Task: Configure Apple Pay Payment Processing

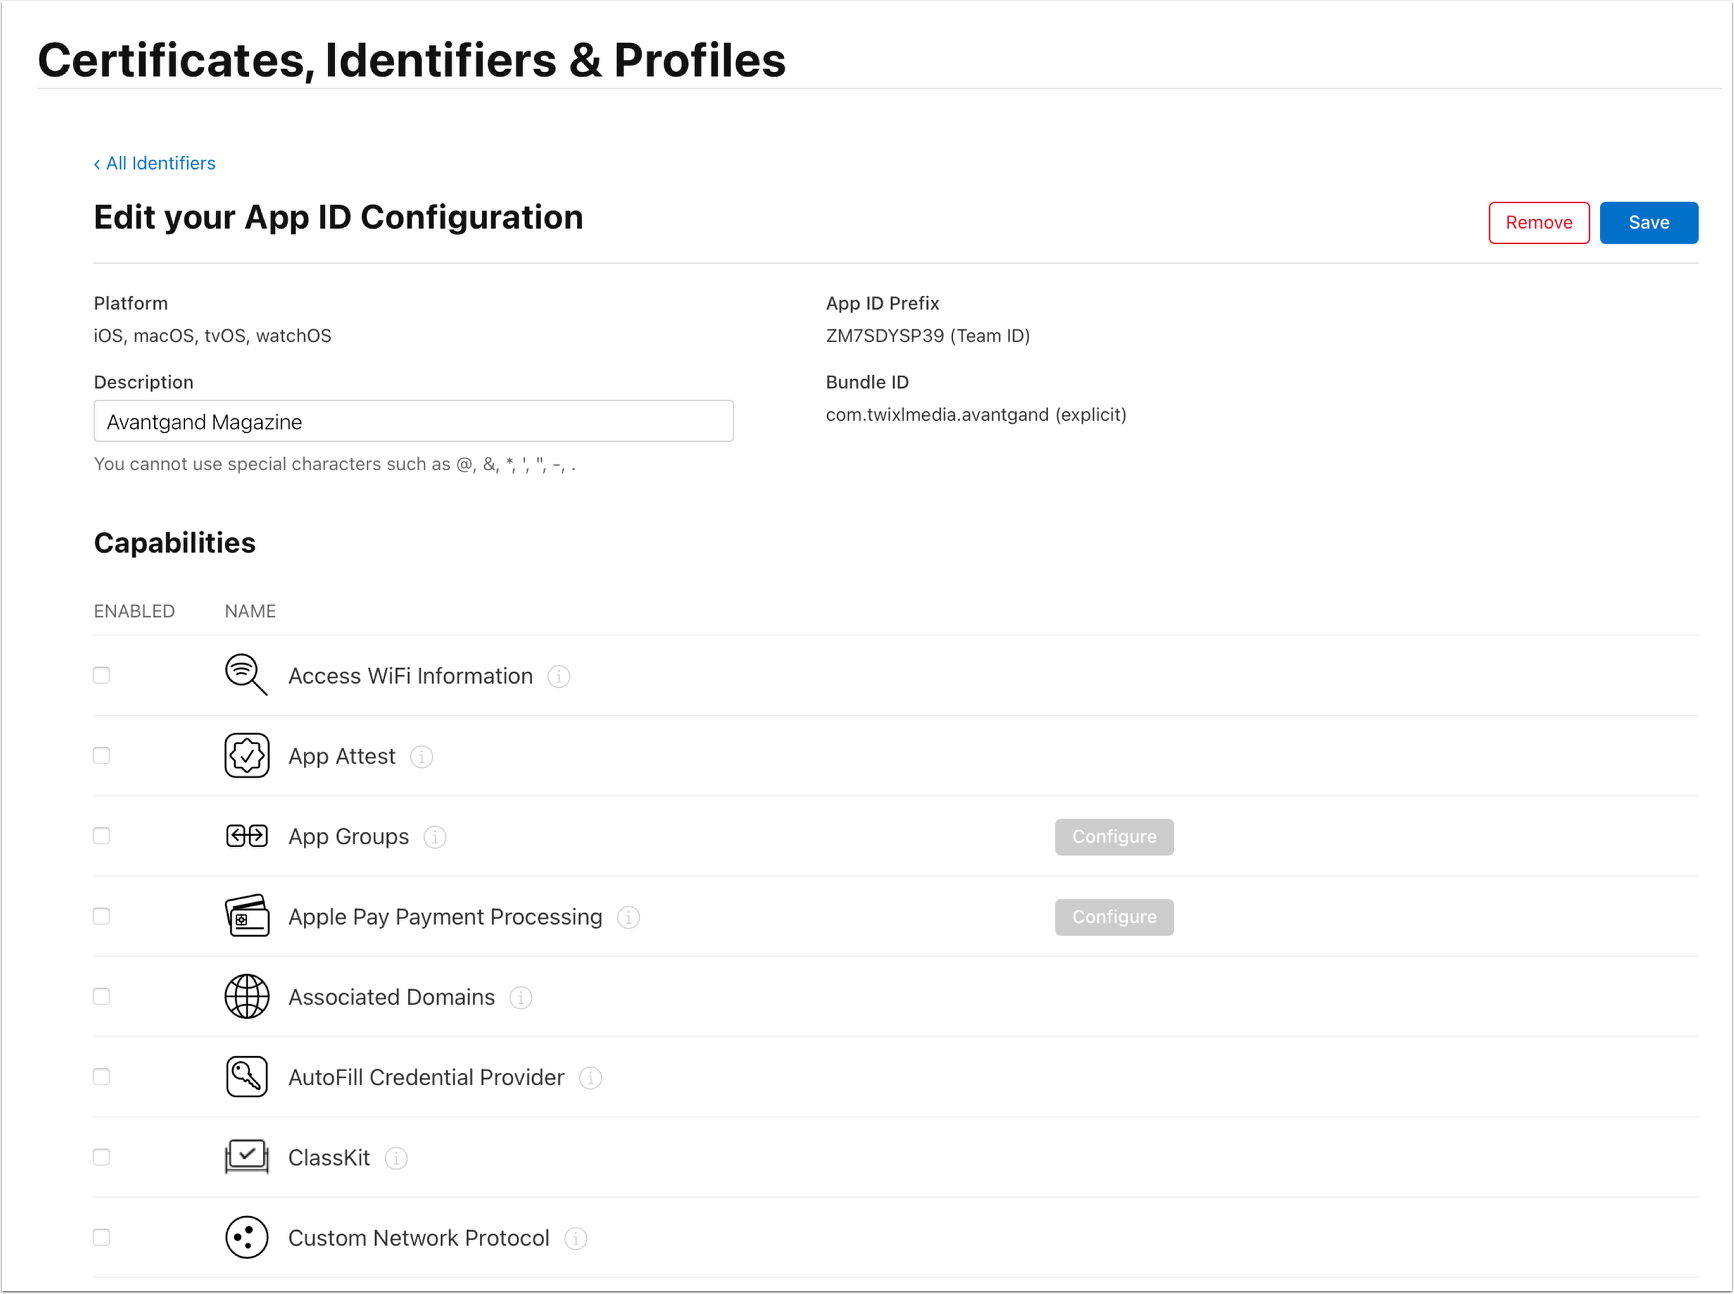Action: [1114, 917]
